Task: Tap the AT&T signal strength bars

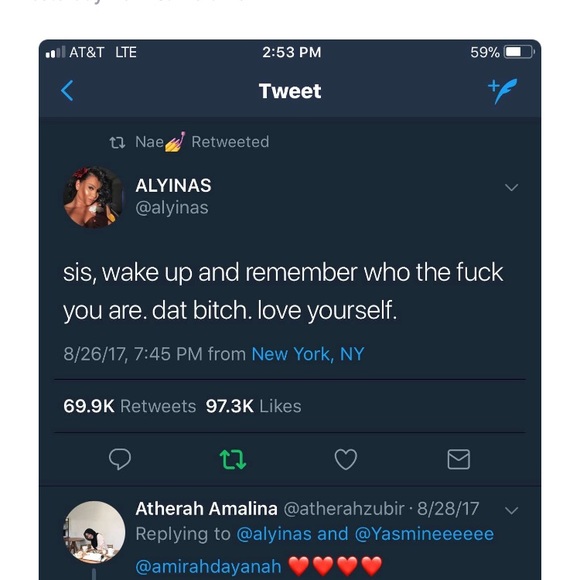Action: click(x=55, y=52)
